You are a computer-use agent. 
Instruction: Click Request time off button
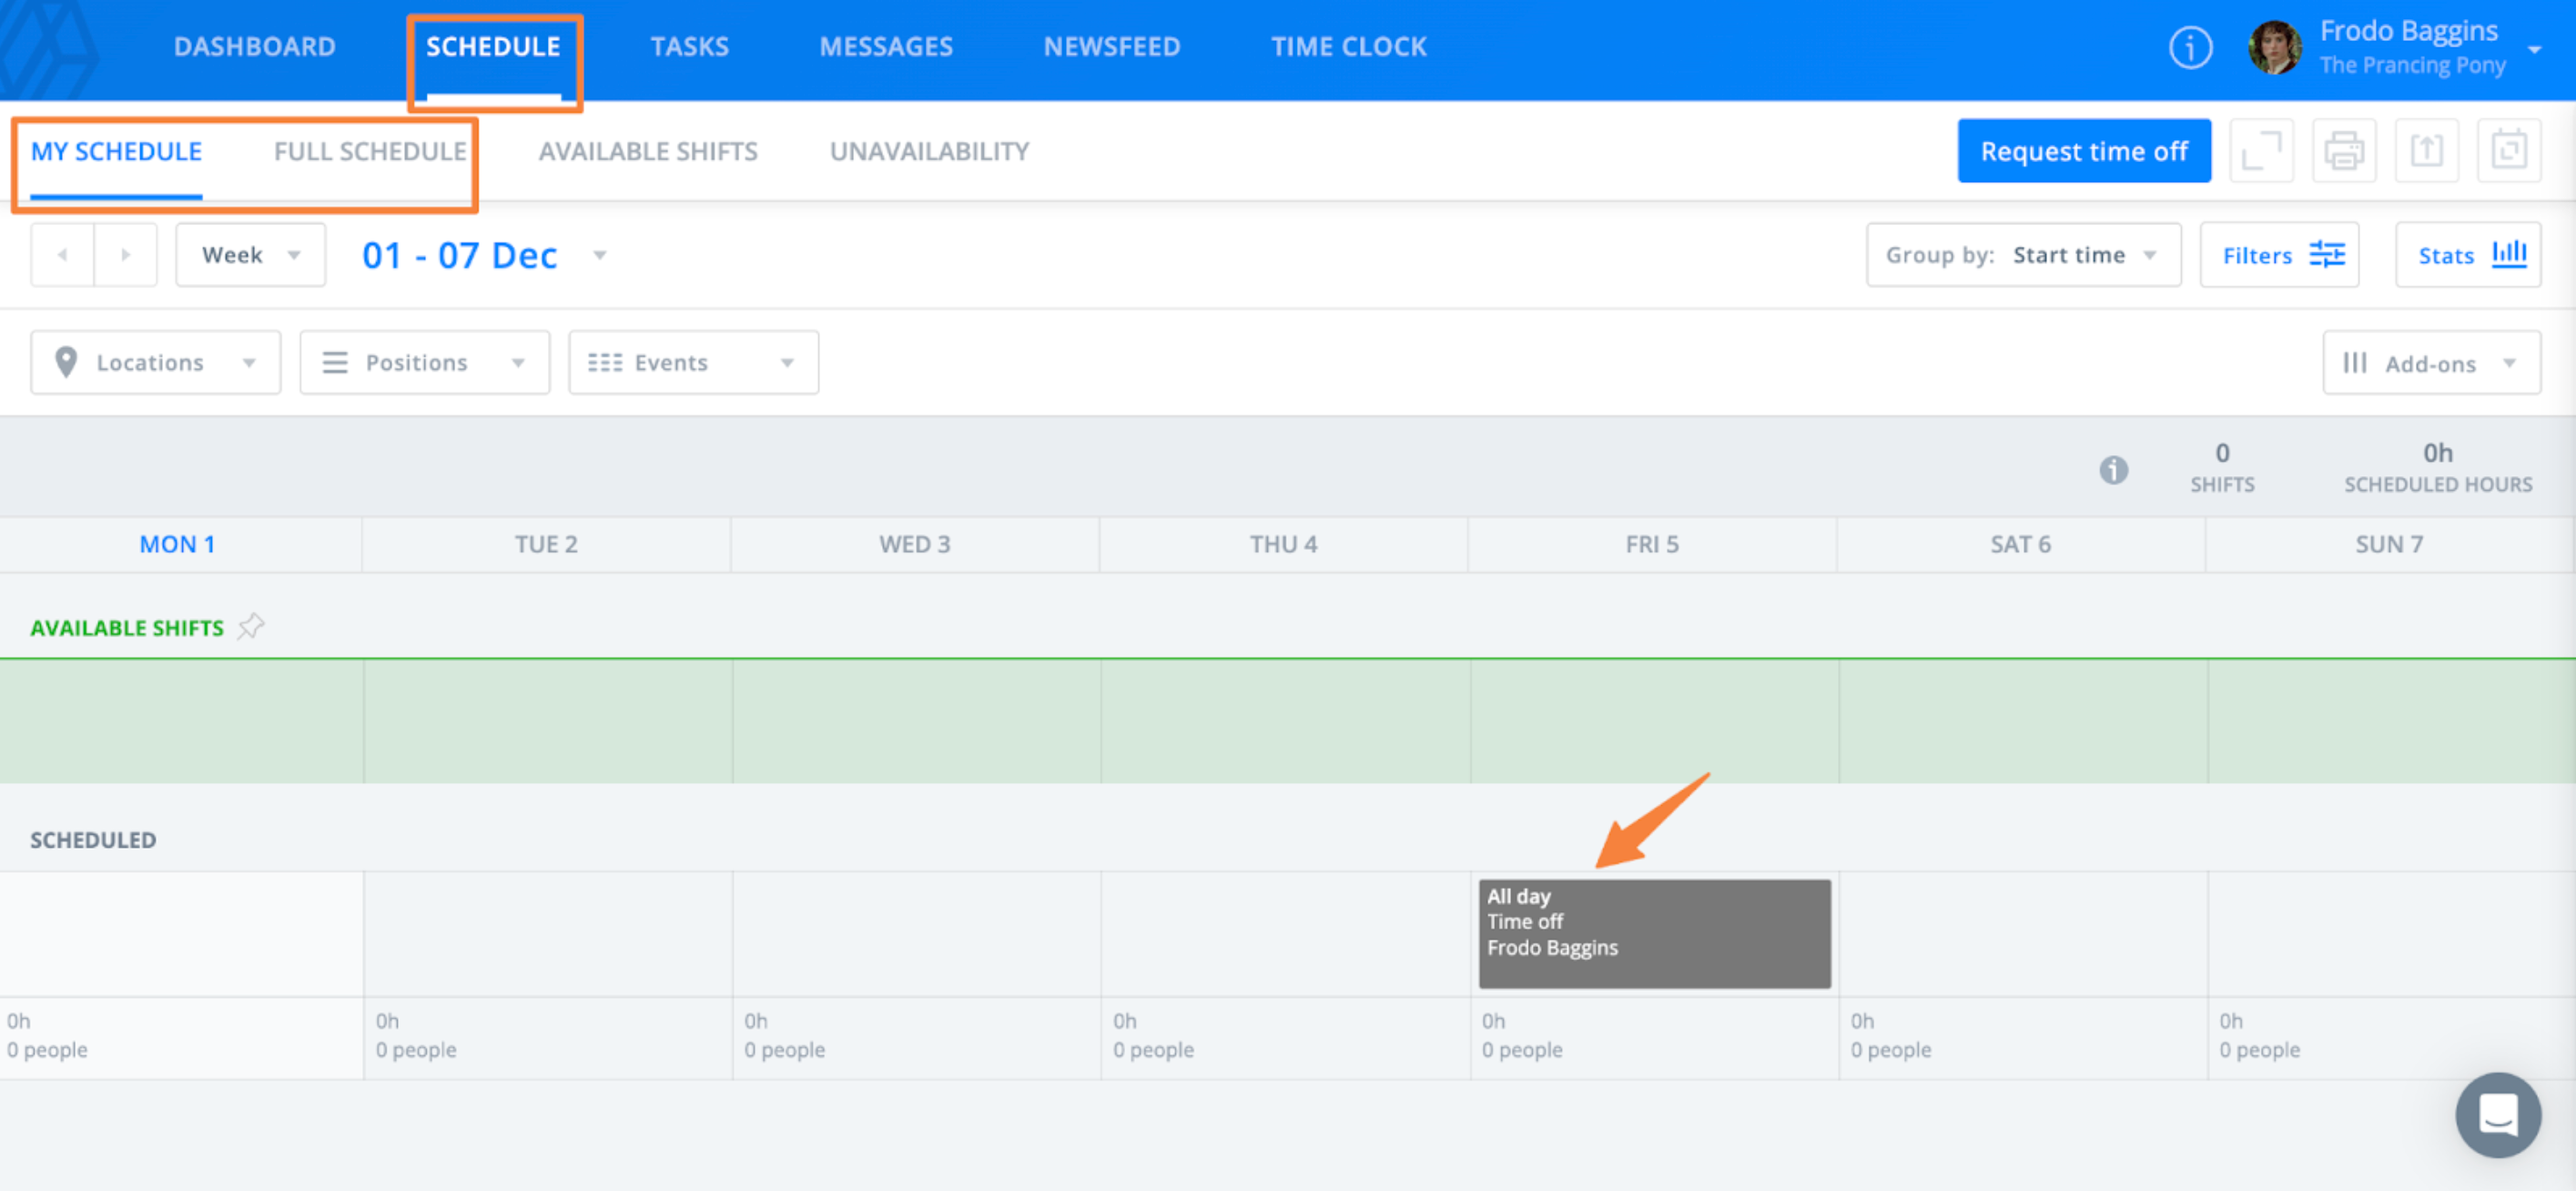[2083, 151]
